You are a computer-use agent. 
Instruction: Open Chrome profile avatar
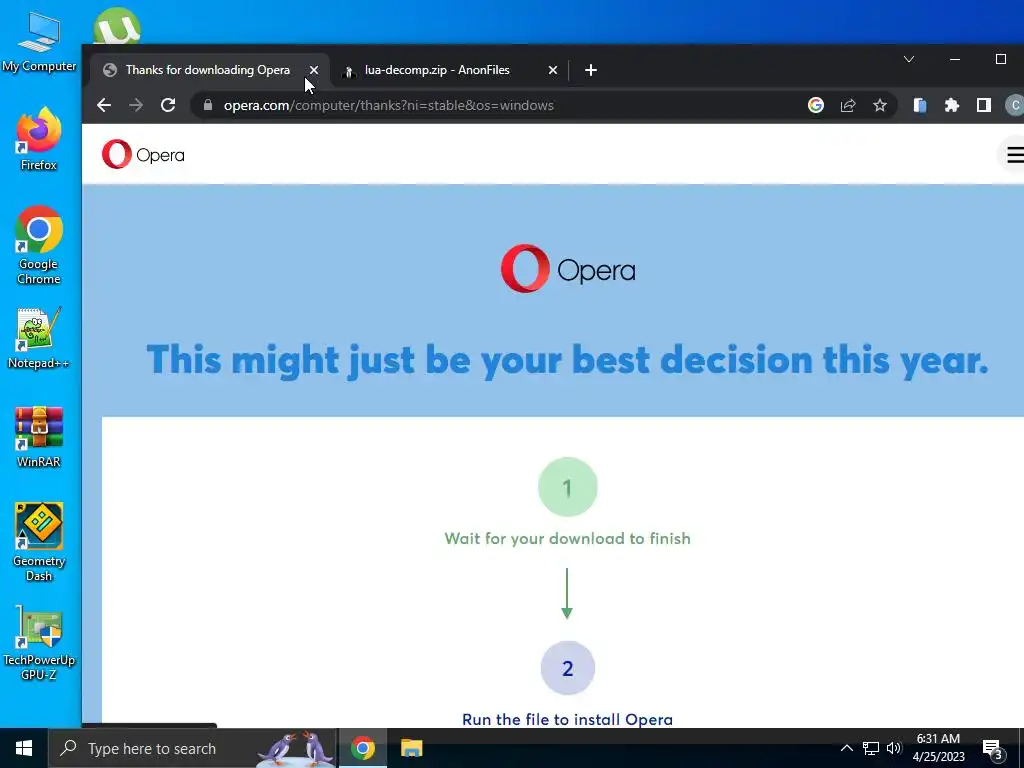[1015, 105]
